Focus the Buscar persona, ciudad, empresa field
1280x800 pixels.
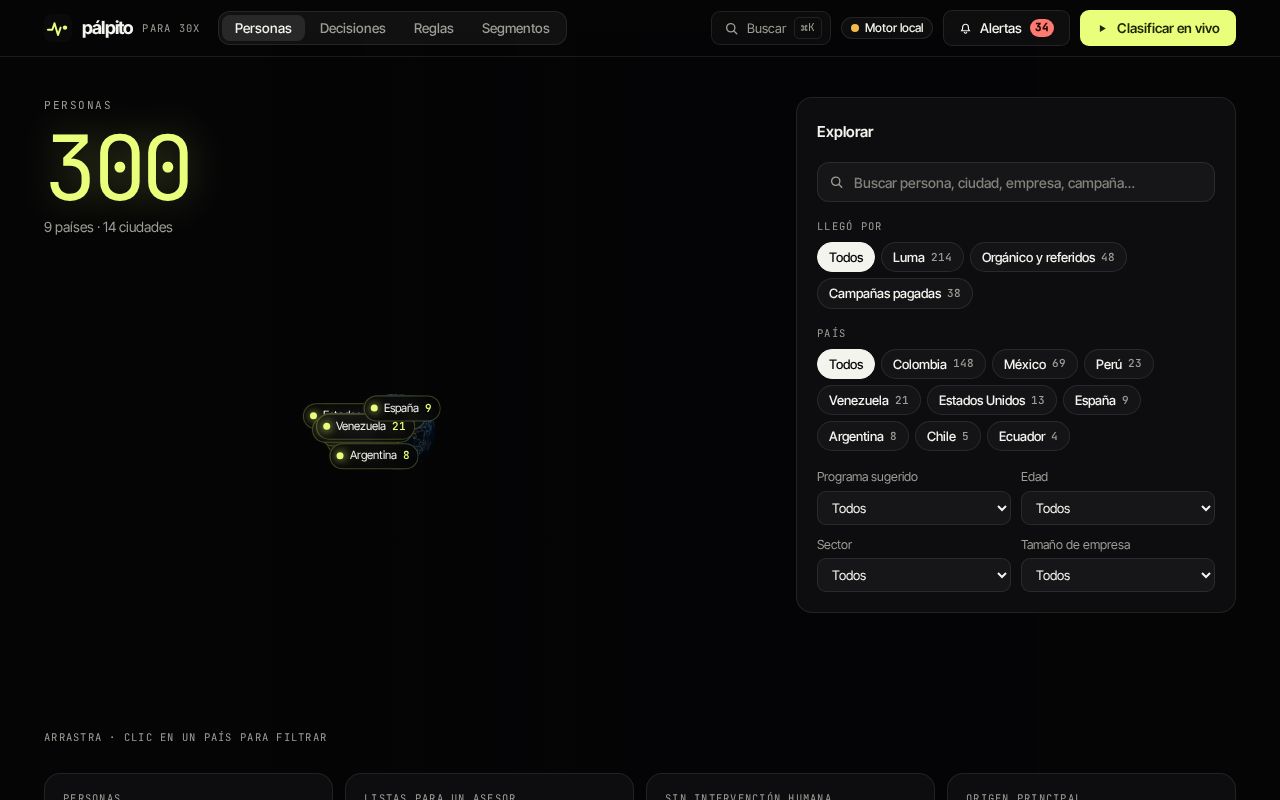(1016, 182)
